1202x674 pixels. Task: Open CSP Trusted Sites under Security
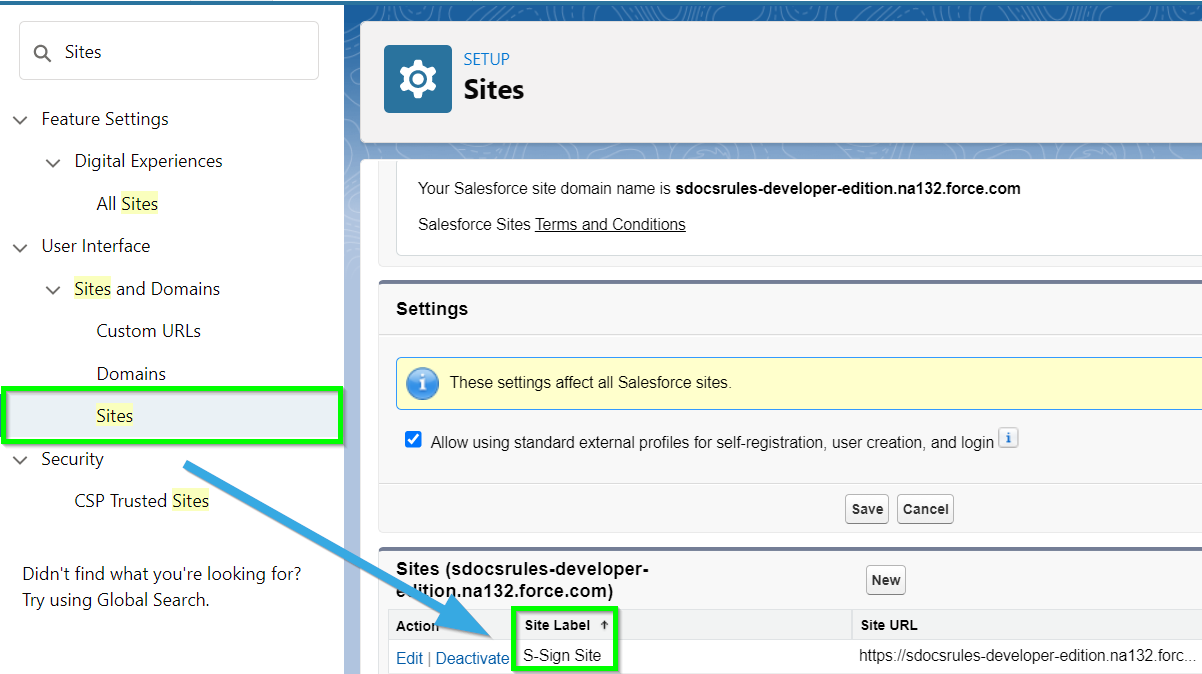coord(142,501)
